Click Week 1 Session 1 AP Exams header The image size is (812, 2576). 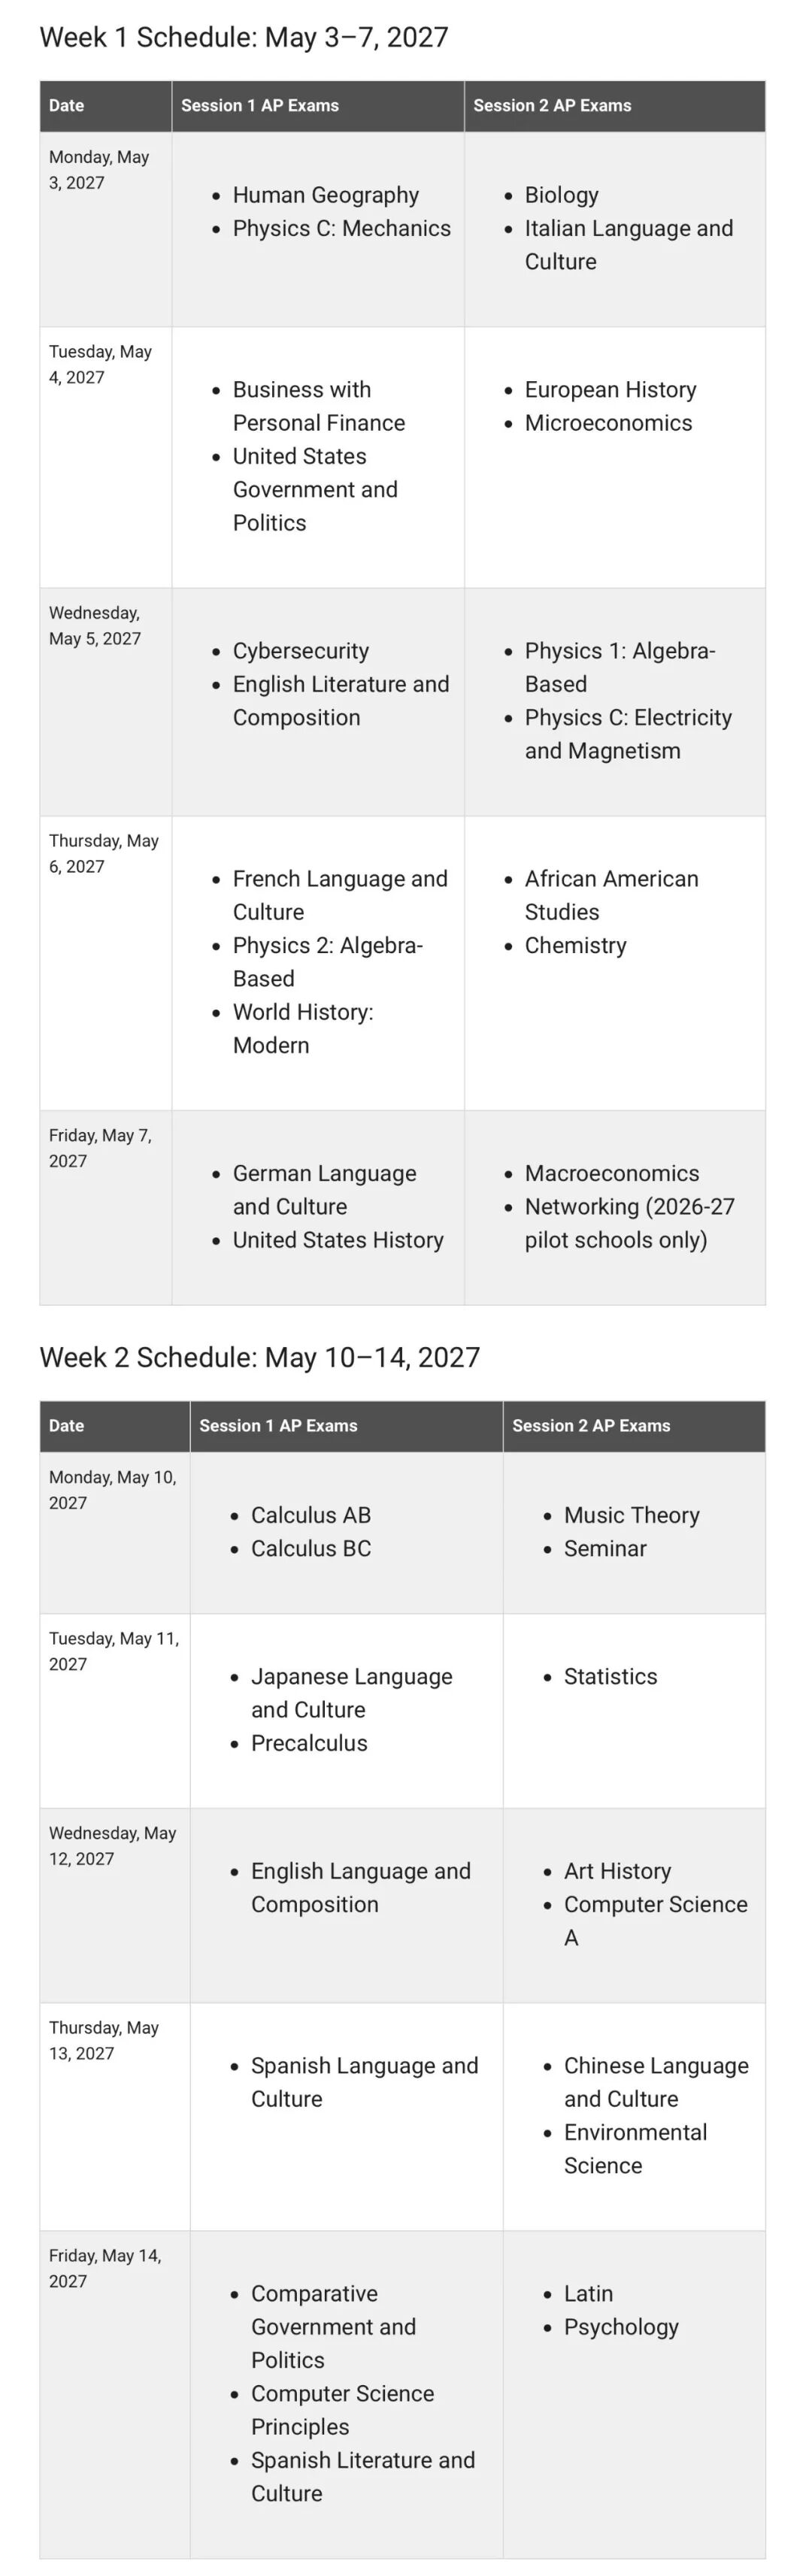click(x=260, y=105)
